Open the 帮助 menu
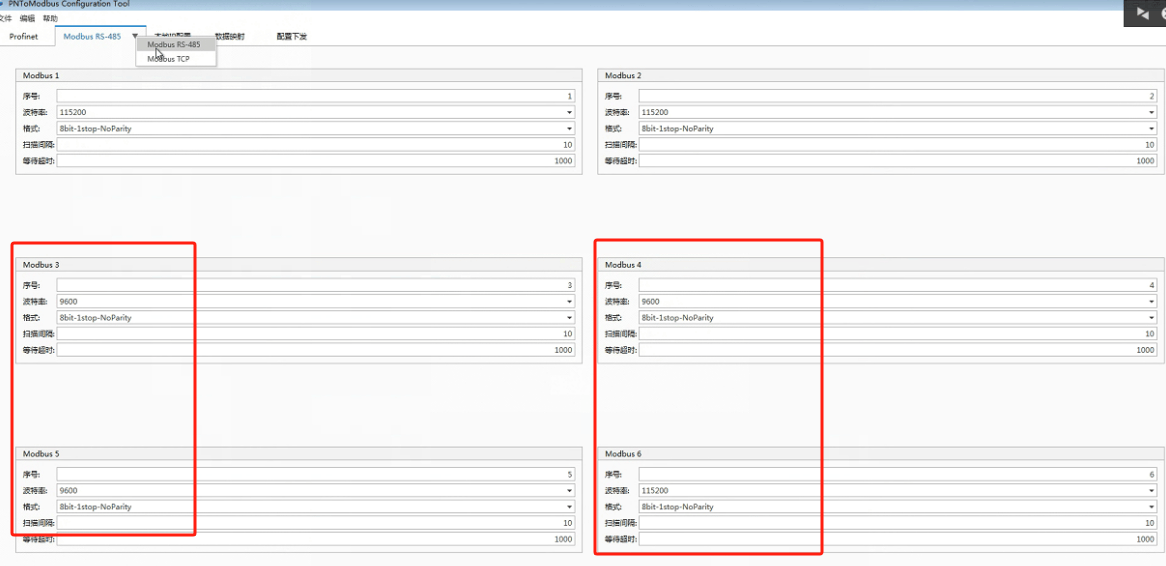This screenshot has width=1166, height=566. pos(50,18)
